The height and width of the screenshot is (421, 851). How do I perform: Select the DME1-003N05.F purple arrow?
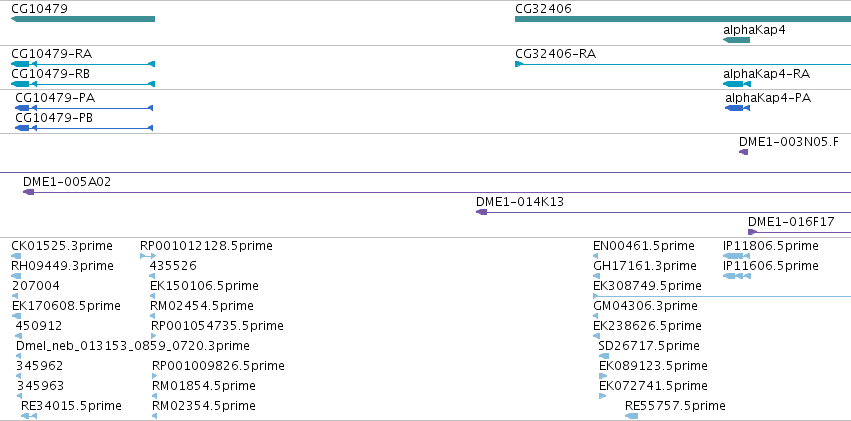(744, 152)
